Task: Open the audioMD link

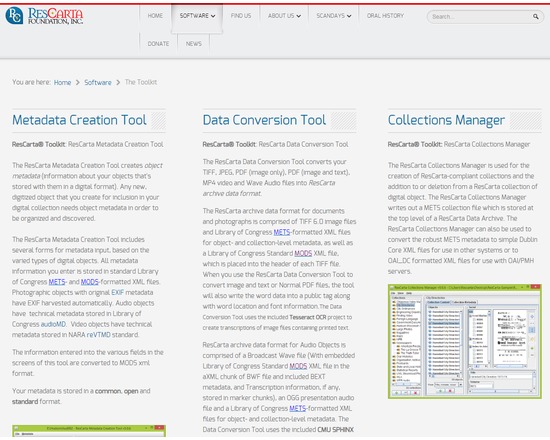Action: pyautogui.click(x=53, y=324)
